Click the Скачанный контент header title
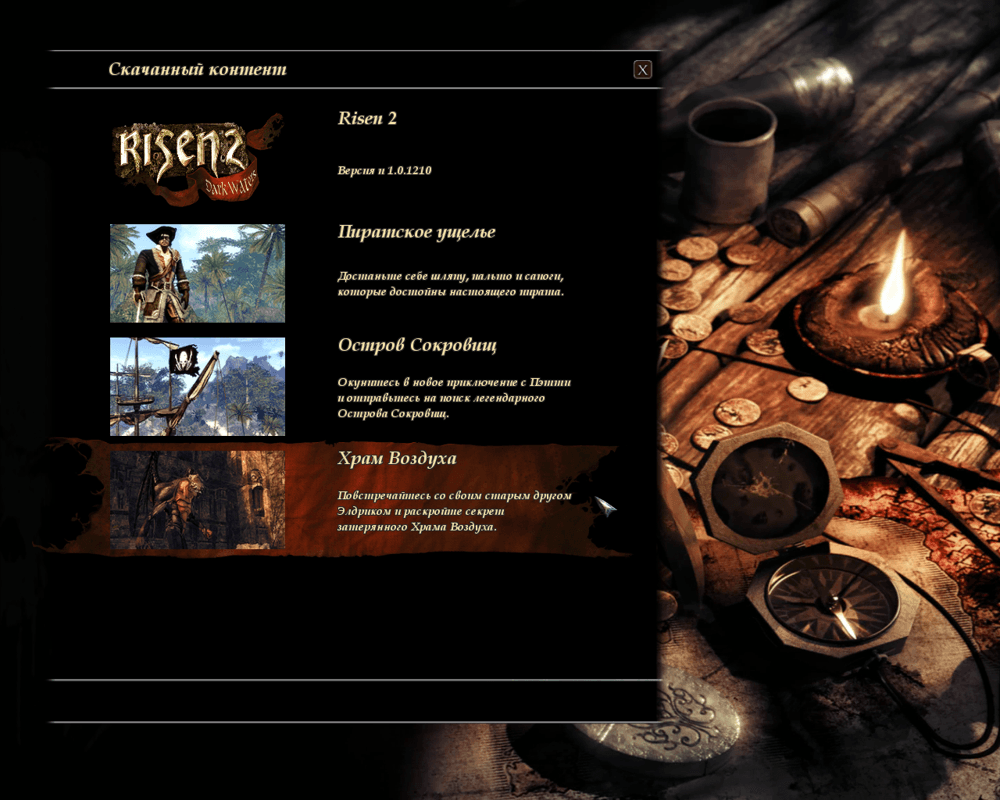The image size is (1000, 800). click(x=198, y=69)
